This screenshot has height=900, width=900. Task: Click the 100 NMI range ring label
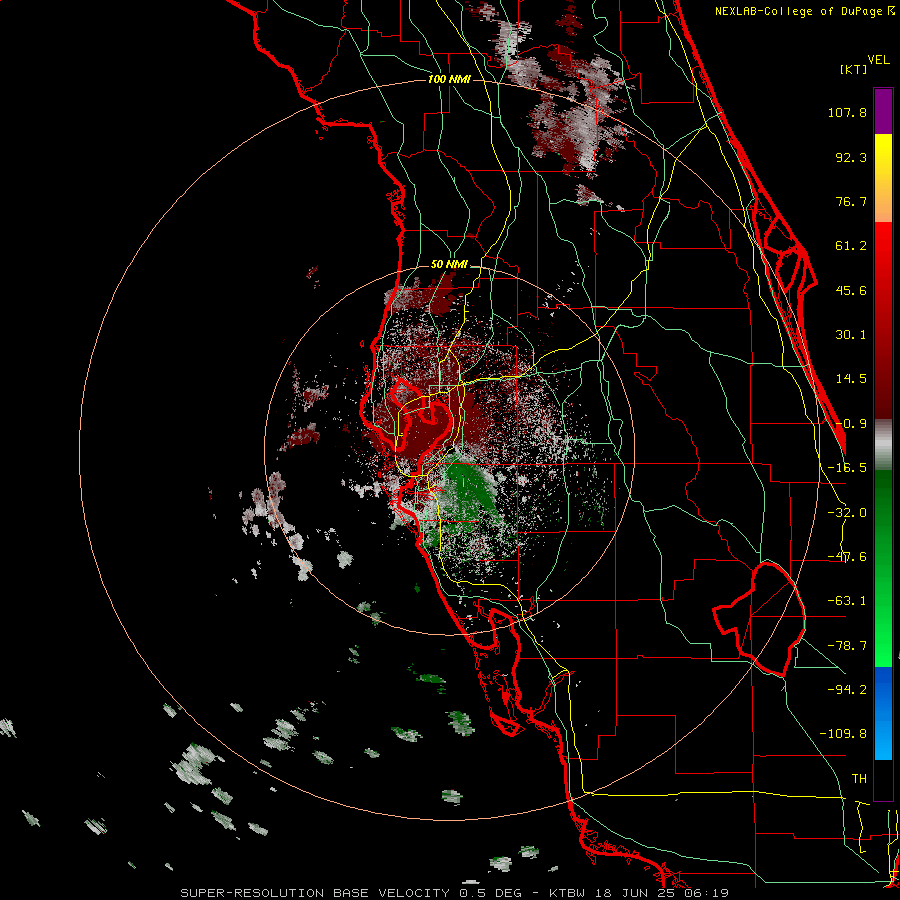[x=449, y=79]
